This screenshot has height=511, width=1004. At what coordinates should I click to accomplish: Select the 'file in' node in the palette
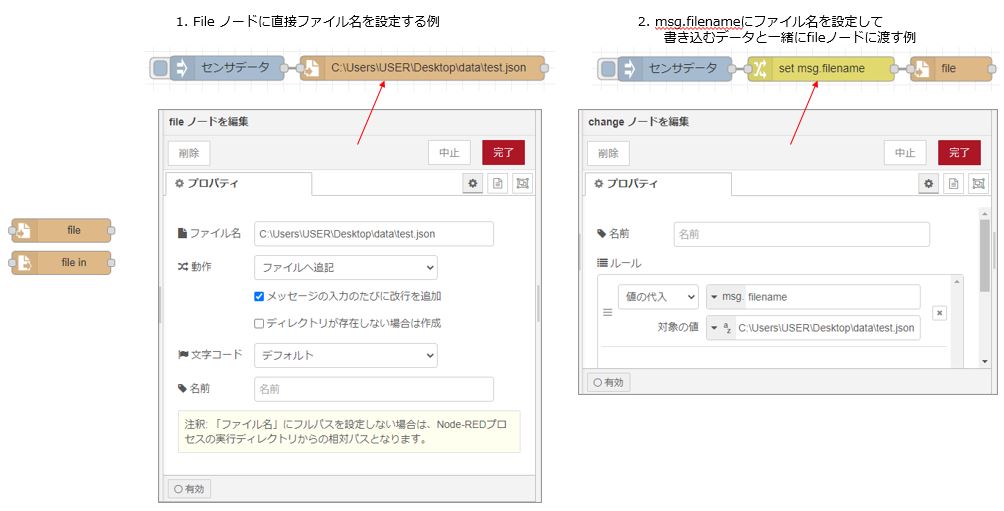[62, 263]
